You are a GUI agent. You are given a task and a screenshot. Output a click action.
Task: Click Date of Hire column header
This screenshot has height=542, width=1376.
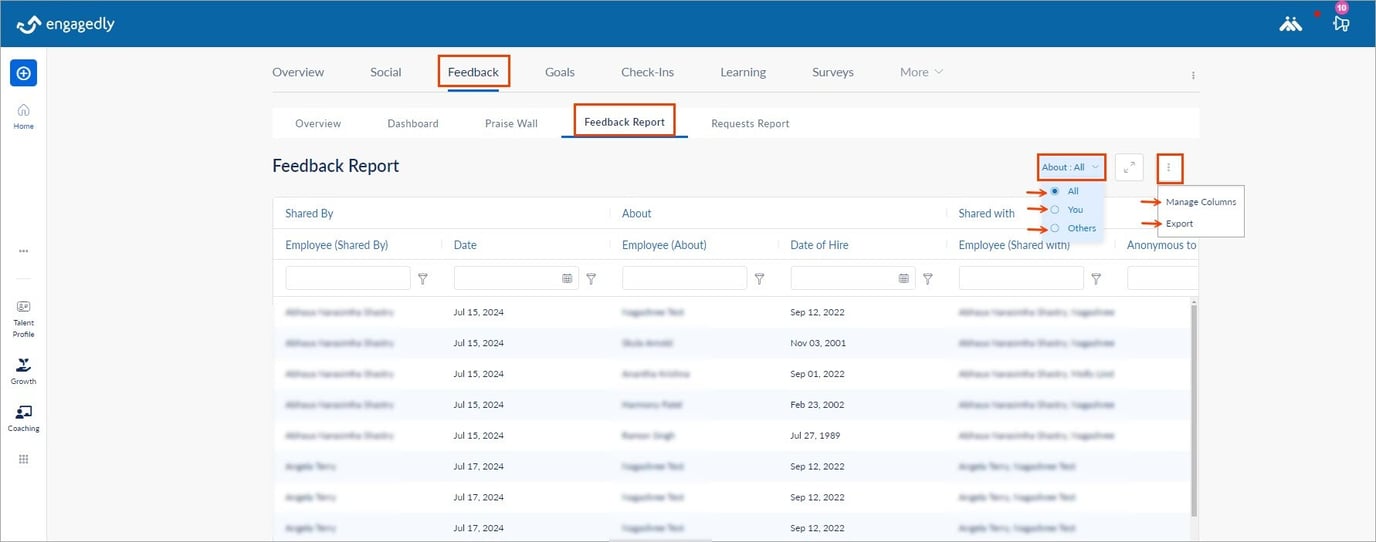tap(819, 245)
